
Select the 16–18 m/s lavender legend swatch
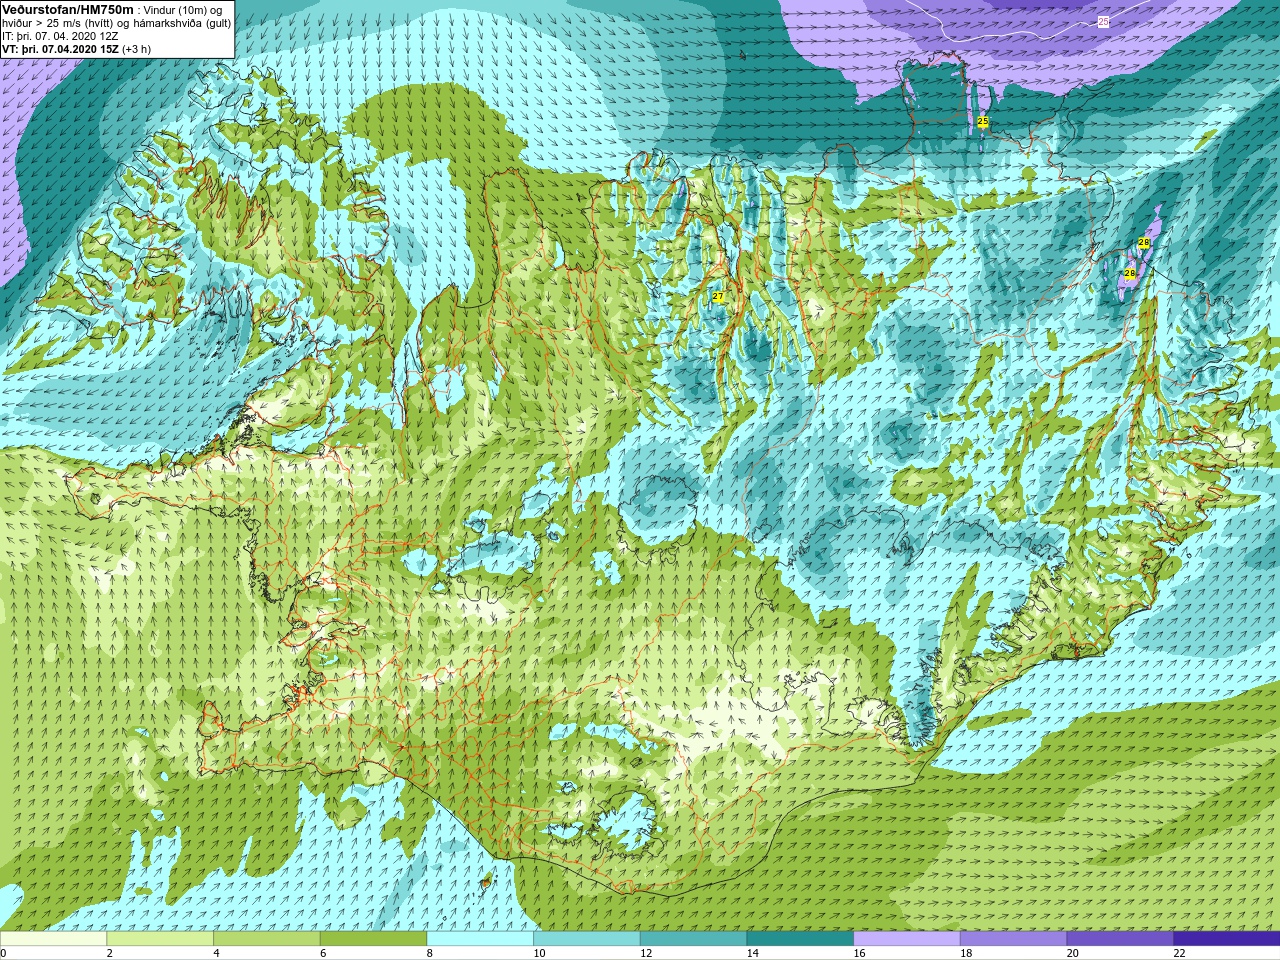point(907,939)
